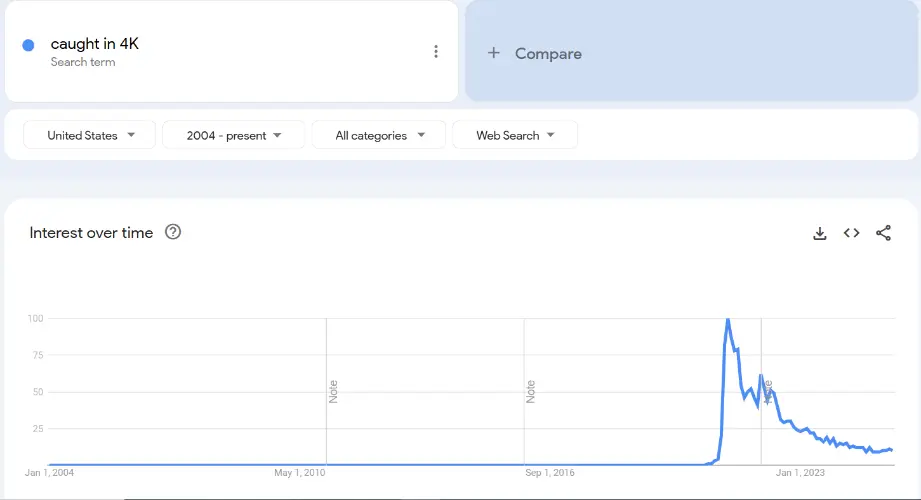Select the Note marker near Sep 2016
The width and height of the screenshot is (921, 500).
click(x=531, y=391)
